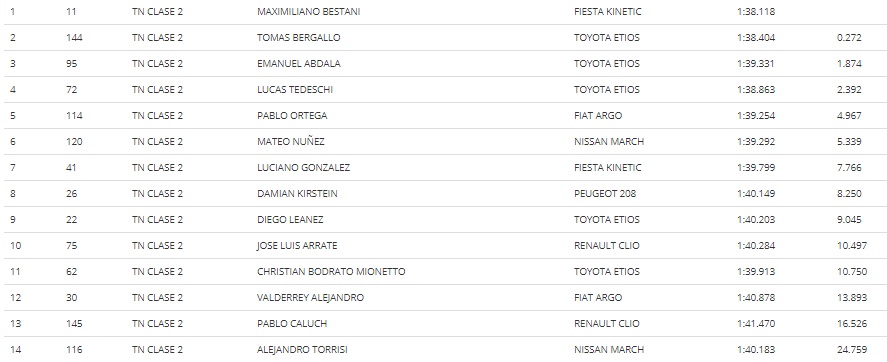Screen dimensions: 887x362
Task: Click Mateo Nuñez driver name
Action: pos(291,141)
